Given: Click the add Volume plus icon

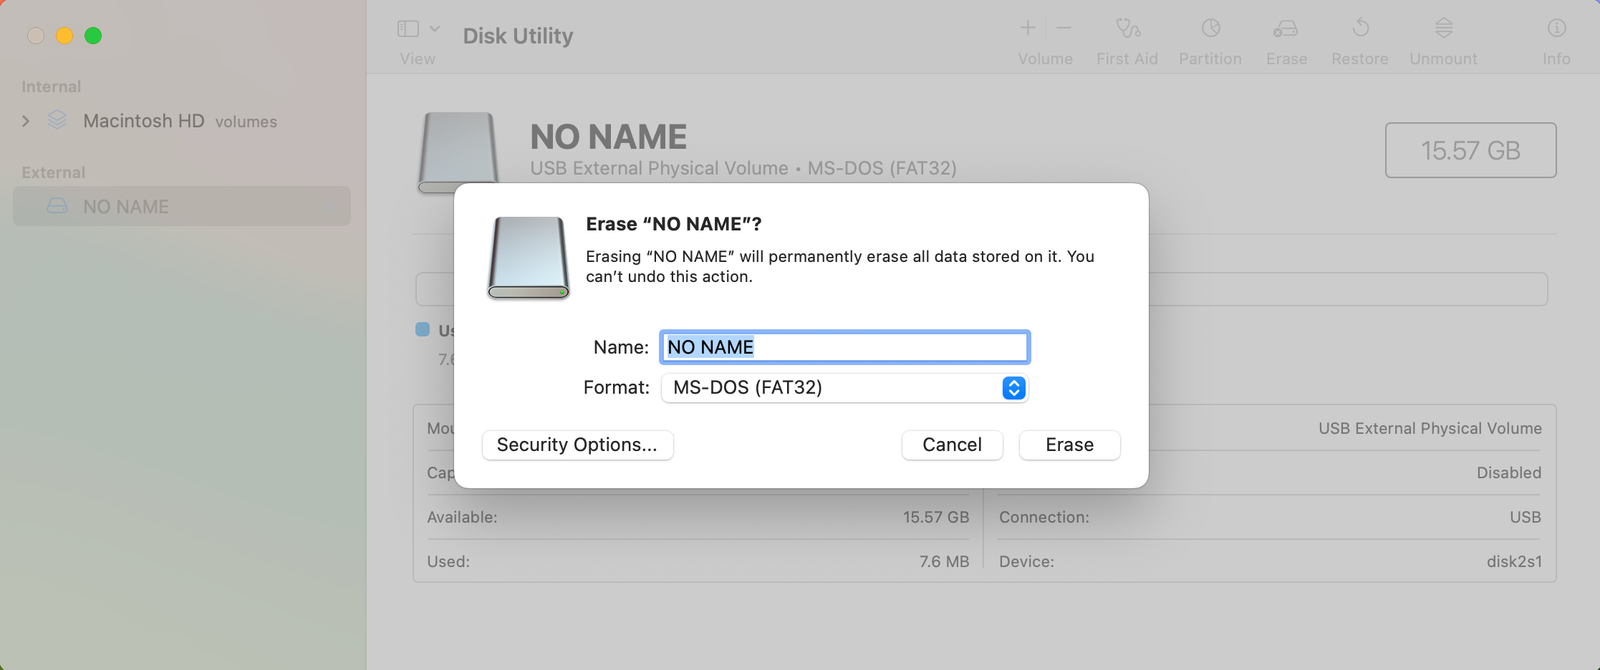Looking at the screenshot, I should pyautogui.click(x=1028, y=28).
